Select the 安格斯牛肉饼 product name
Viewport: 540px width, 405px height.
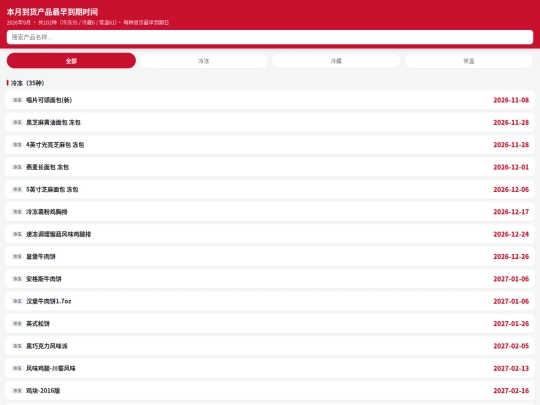click(x=44, y=279)
